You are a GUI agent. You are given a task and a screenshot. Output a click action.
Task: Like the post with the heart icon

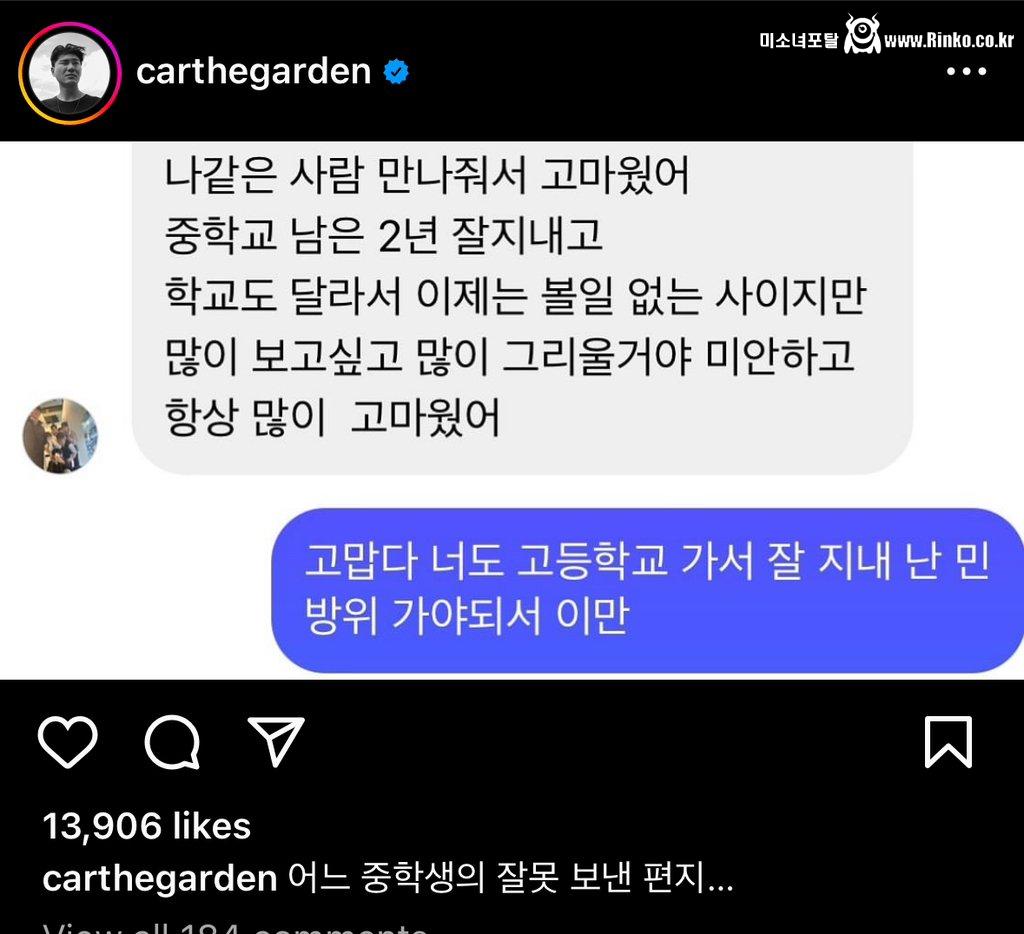(x=68, y=741)
